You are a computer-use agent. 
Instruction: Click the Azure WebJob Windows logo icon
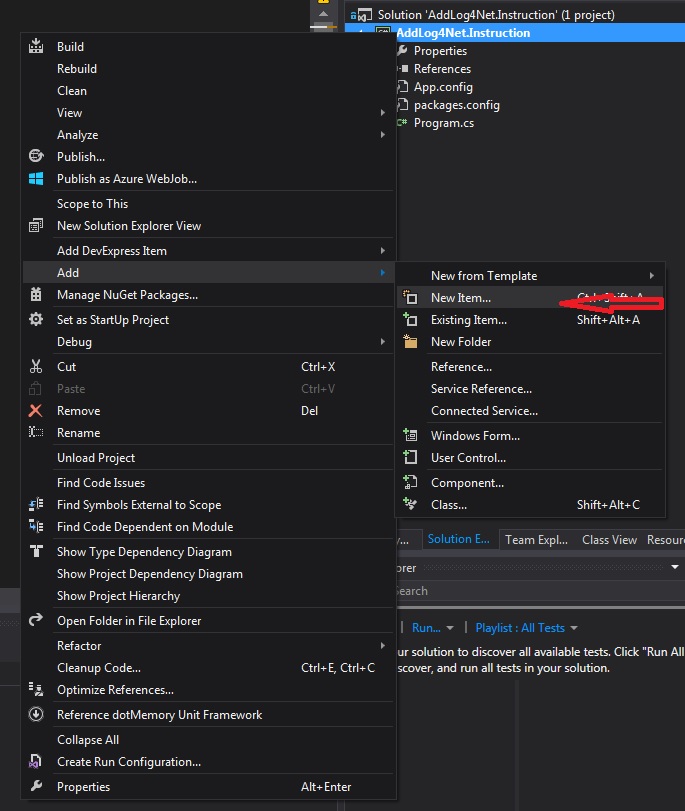click(x=37, y=179)
